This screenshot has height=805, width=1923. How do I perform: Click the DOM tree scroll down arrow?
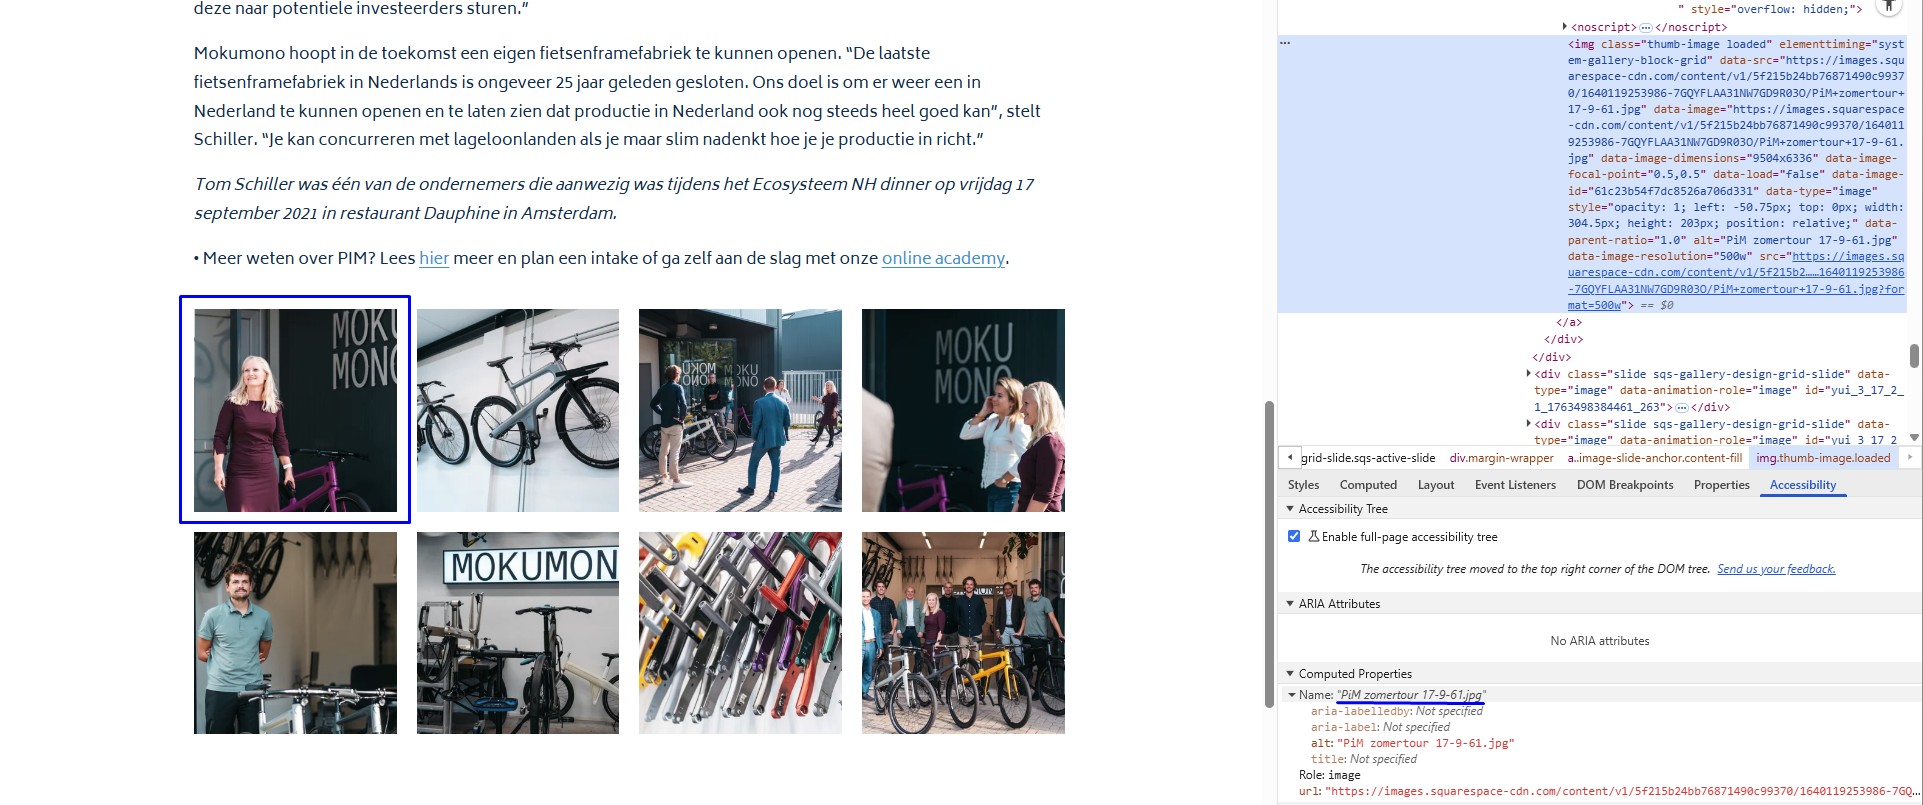coord(1914,437)
